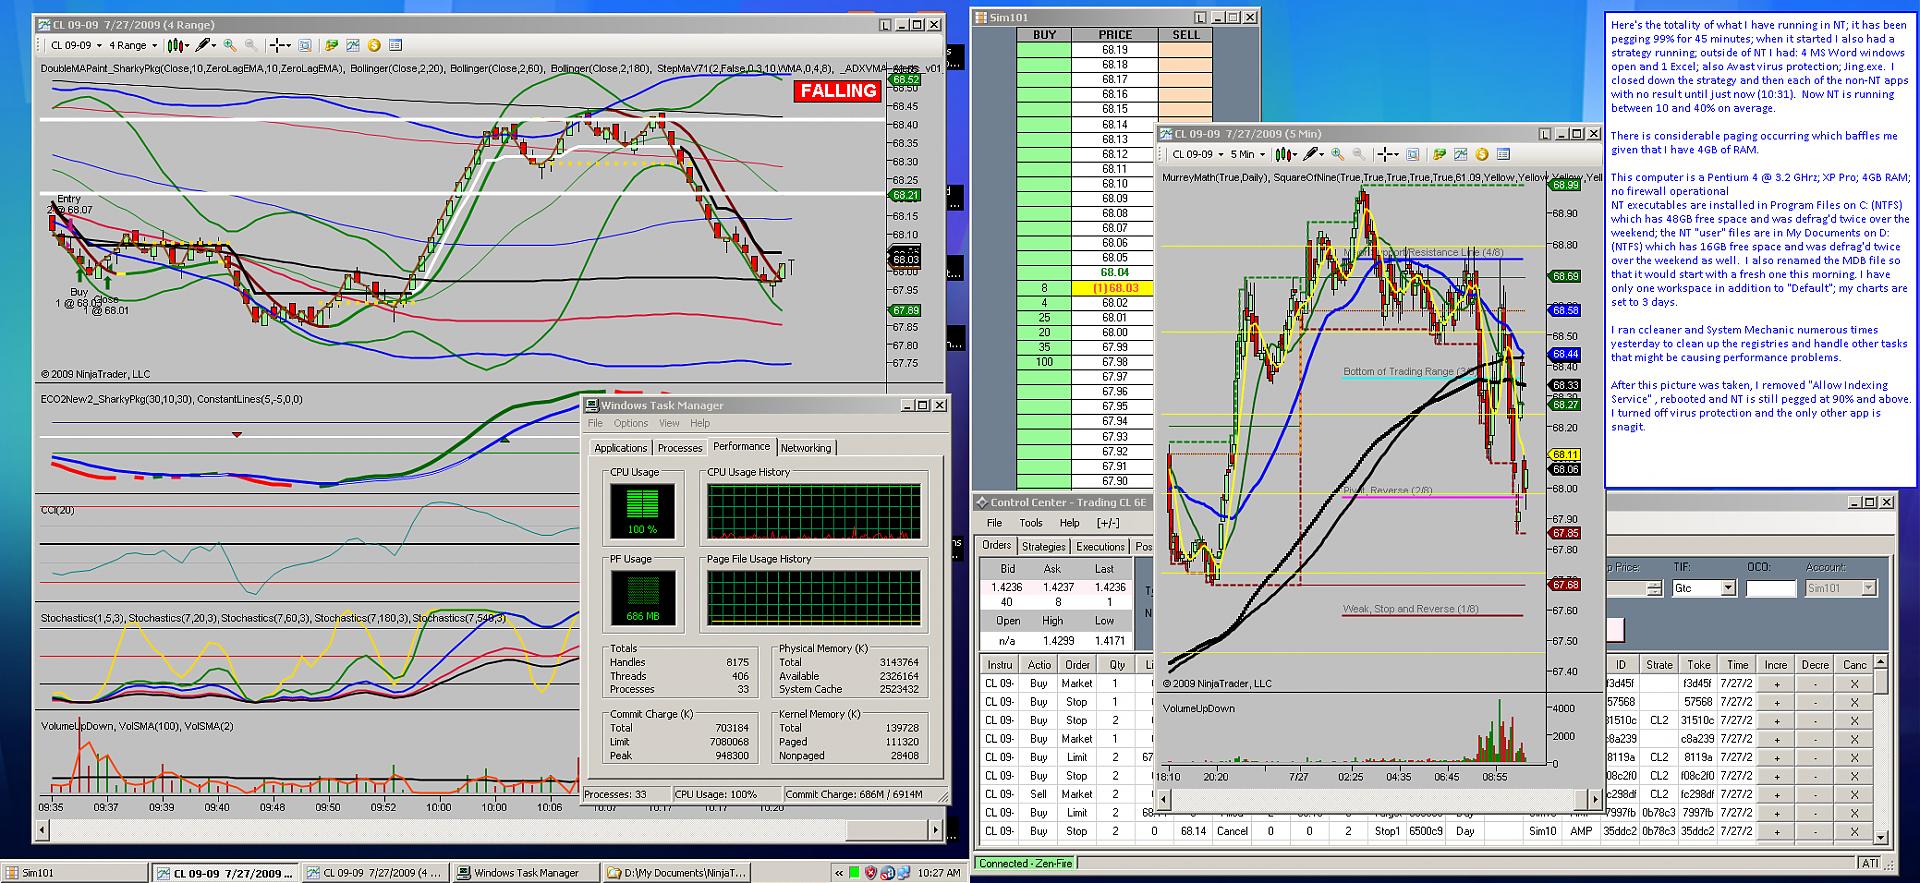1920x883 pixels.
Task: Click the [+/-] menu item in Control Center
Action: coord(1108,523)
